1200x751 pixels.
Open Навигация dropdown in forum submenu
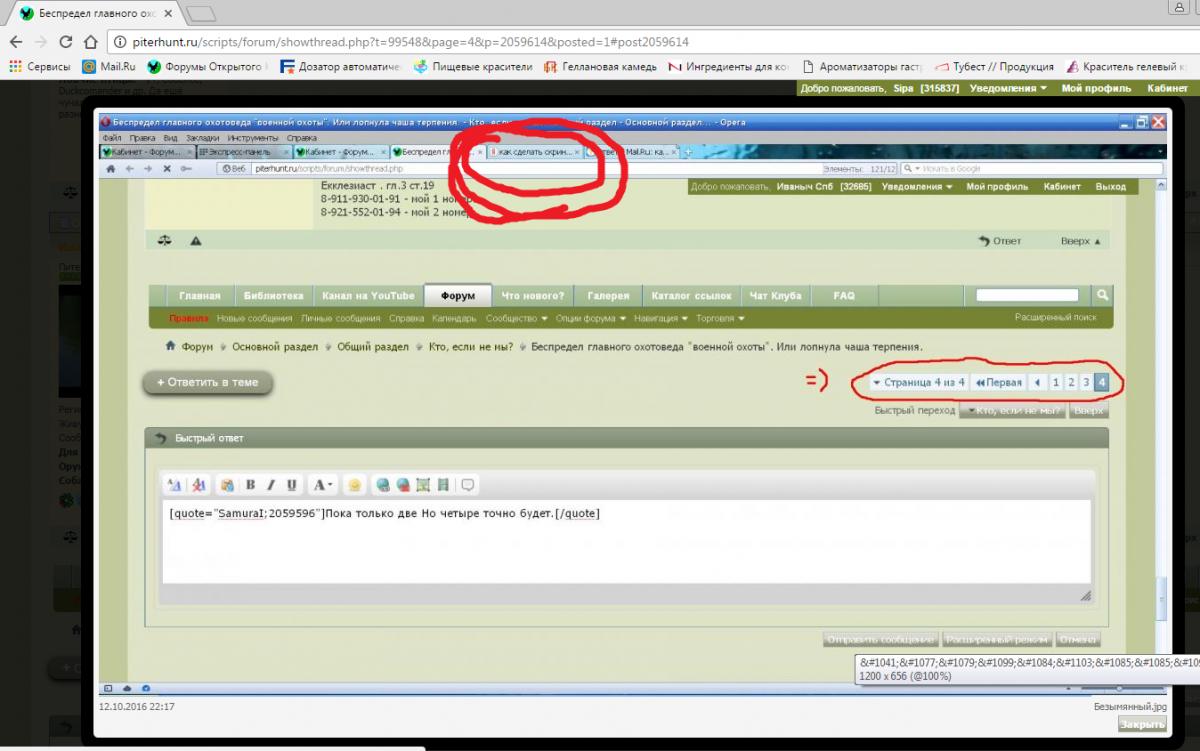pyautogui.click(x=661, y=319)
